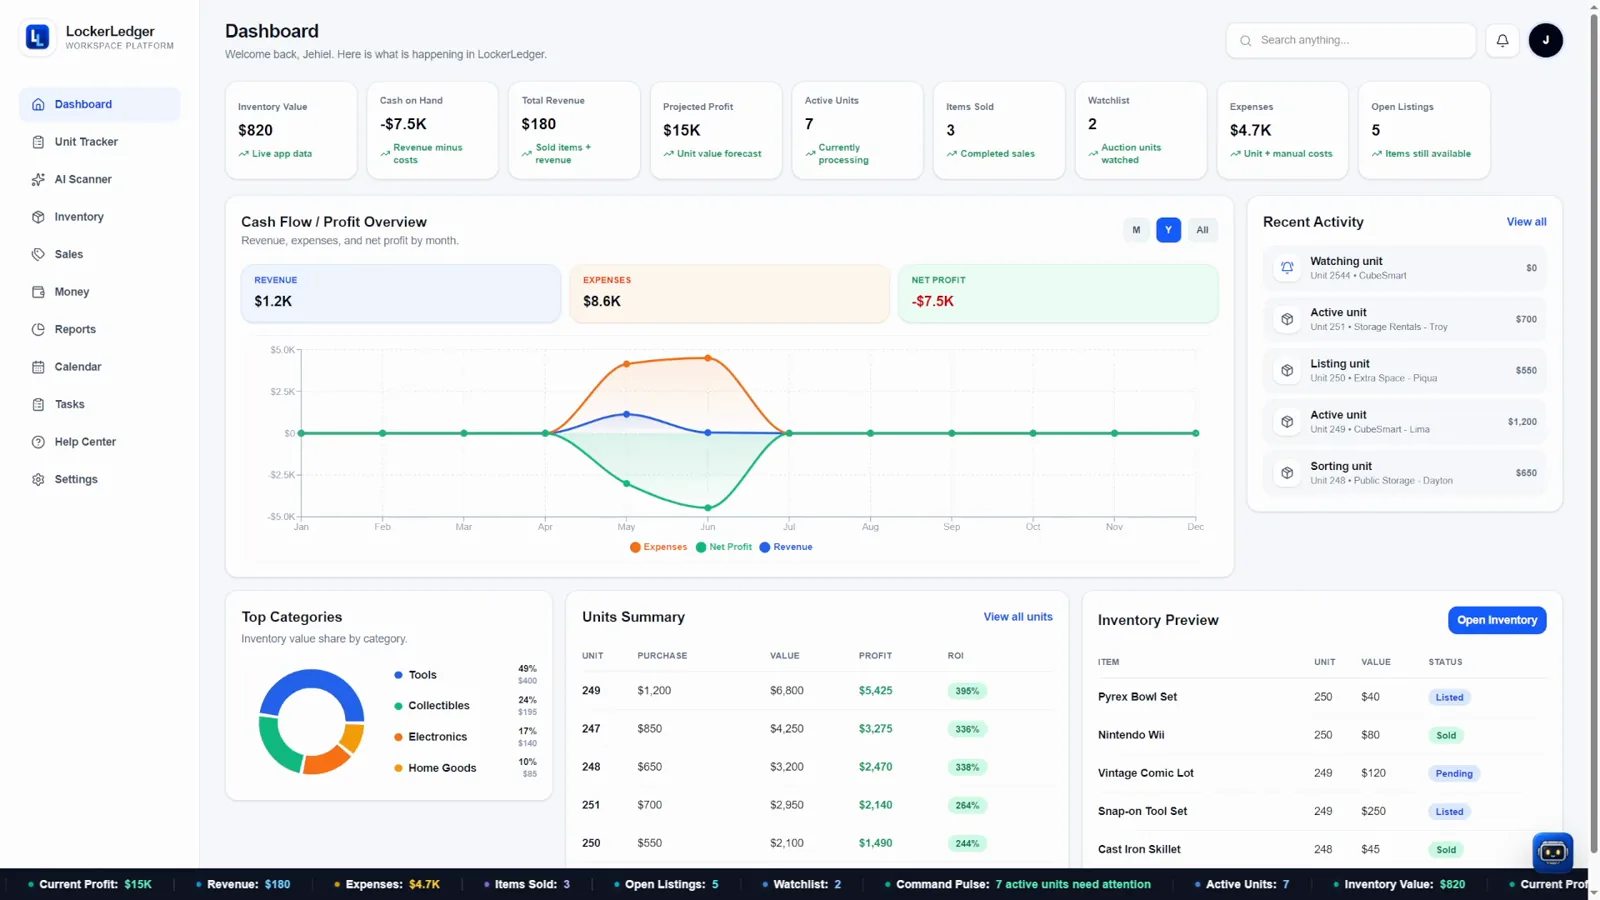The width and height of the screenshot is (1600, 900).
Task: Click the Inventory box icon in sidebar
Action: (38, 217)
